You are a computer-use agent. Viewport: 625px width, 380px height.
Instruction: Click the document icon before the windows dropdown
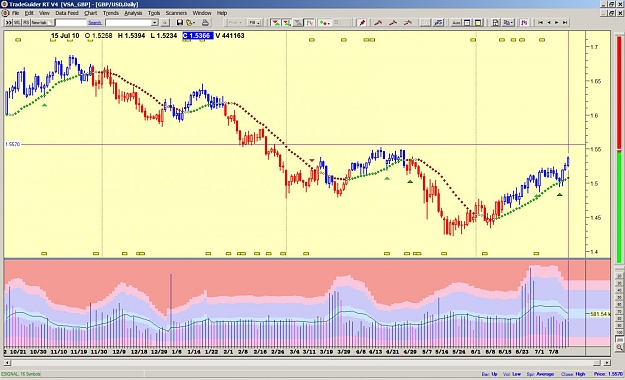[x=495, y=23]
